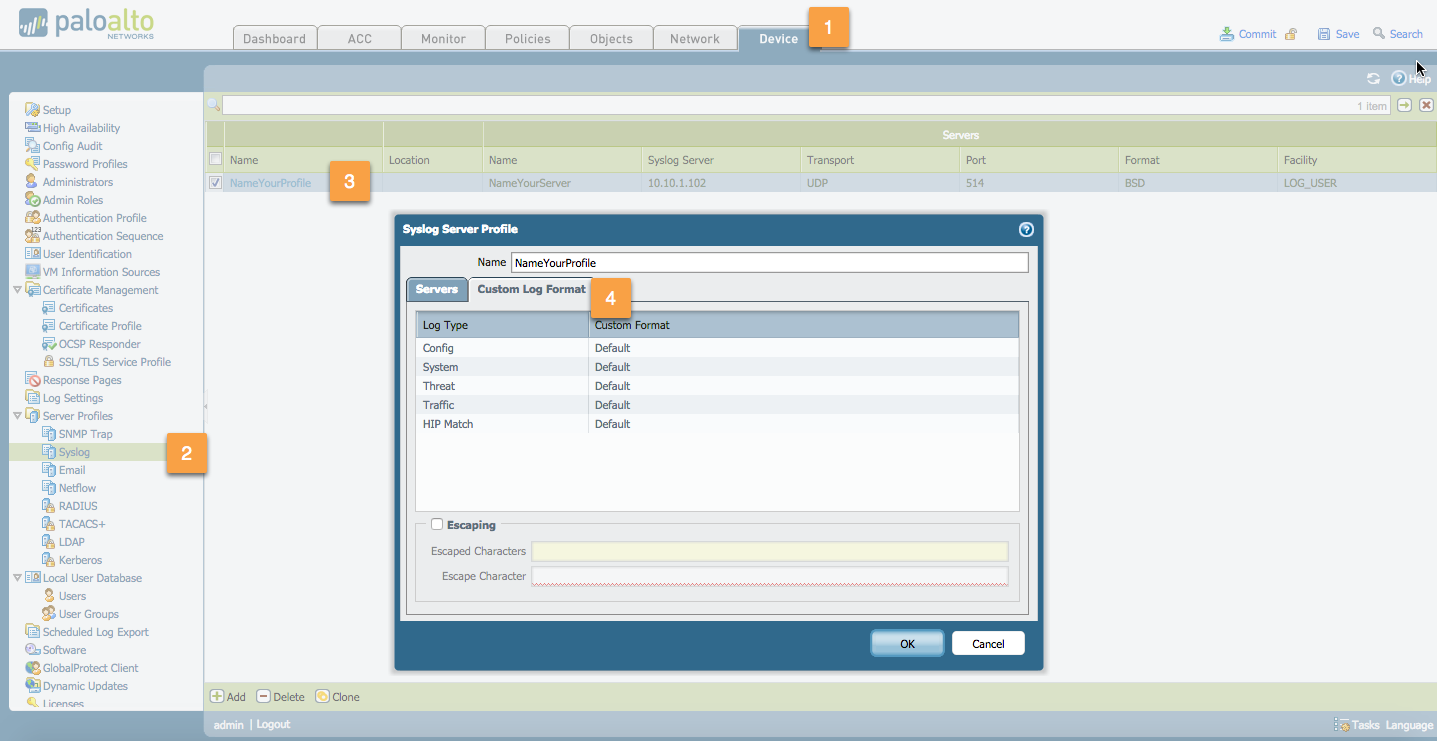Collapse the Certificate Management tree
Viewport: 1437px width, 741px height.
[17, 289]
